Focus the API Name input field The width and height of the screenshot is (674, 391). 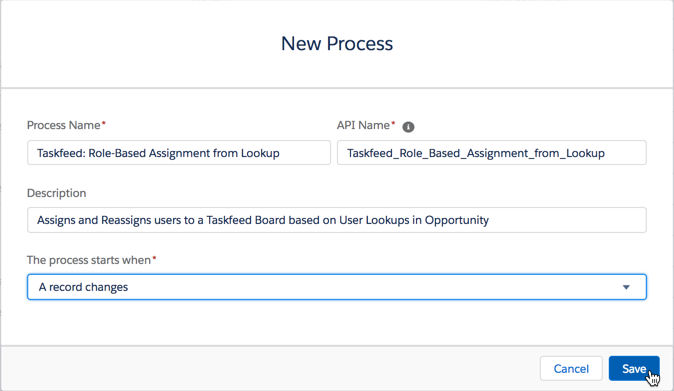click(x=491, y=153)
